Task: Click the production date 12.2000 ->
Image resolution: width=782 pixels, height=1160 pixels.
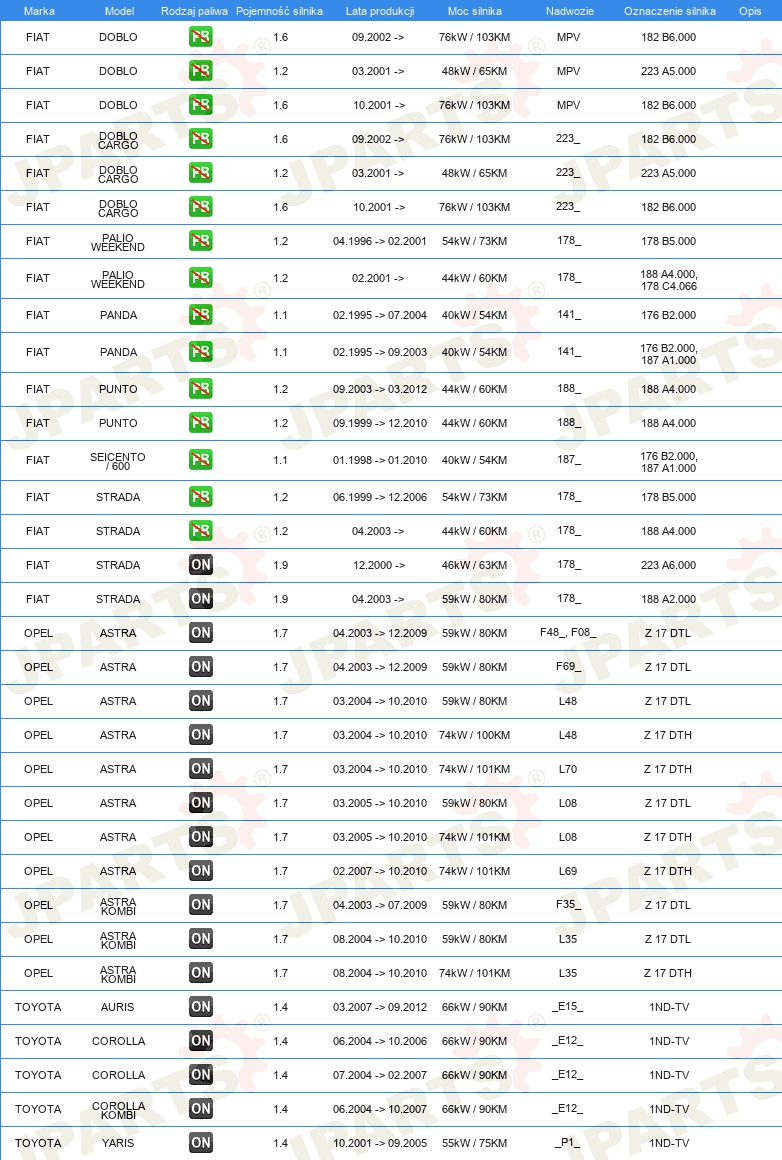Action: point(379,565)
